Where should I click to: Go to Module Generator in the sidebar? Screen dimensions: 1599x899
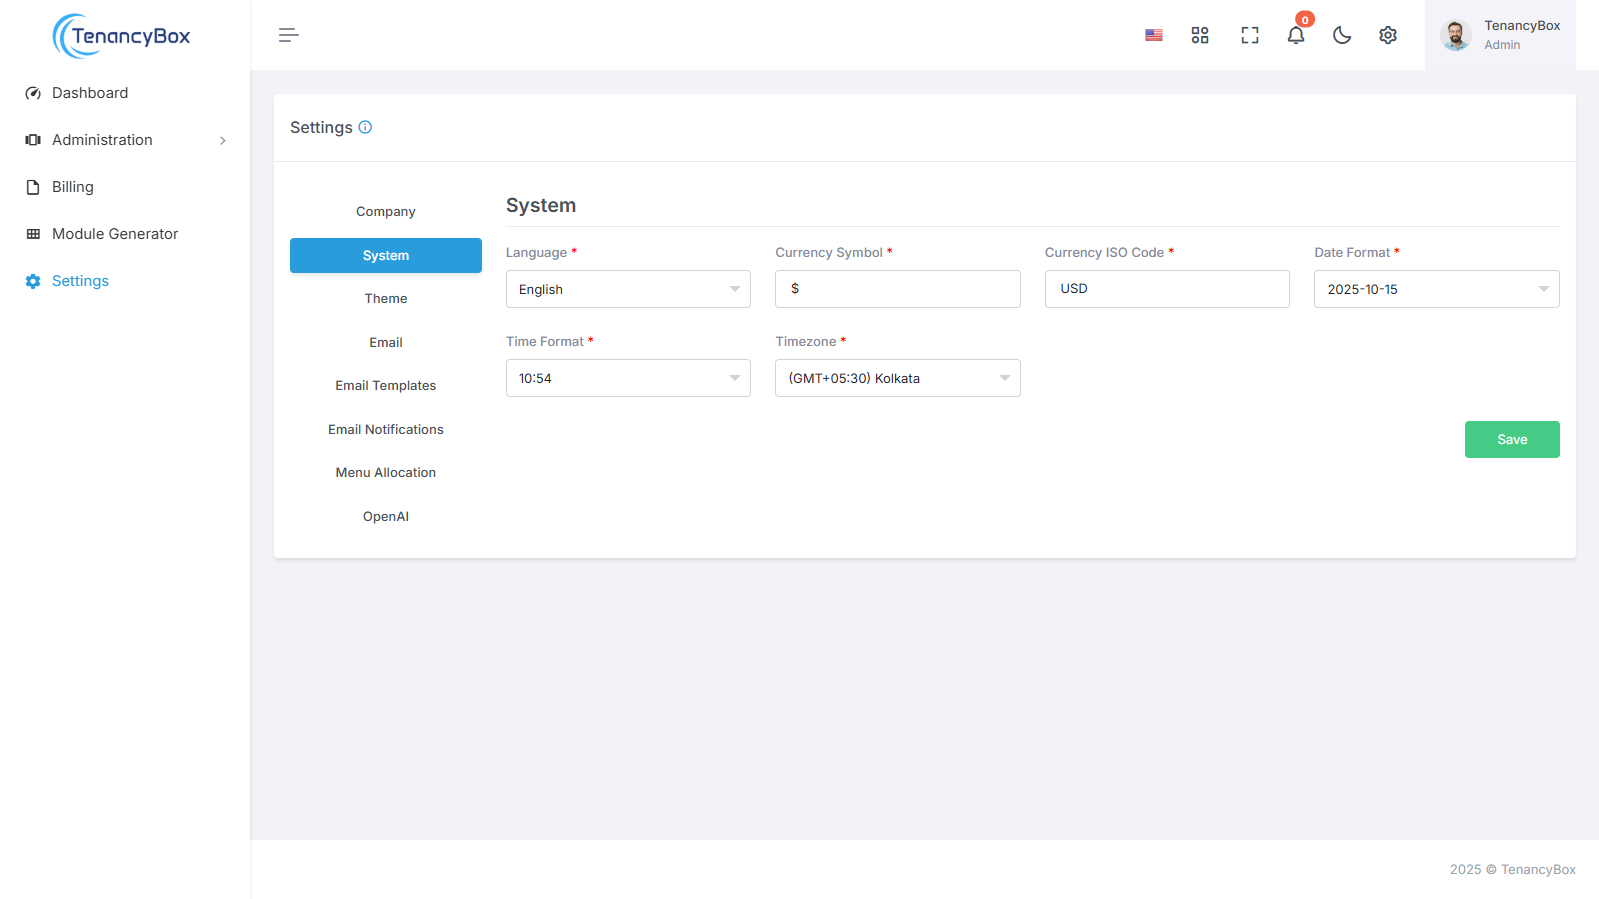[115, 234]
